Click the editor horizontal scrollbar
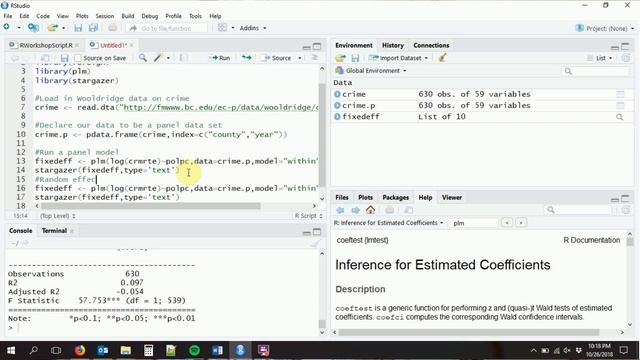 pos(150,206)
